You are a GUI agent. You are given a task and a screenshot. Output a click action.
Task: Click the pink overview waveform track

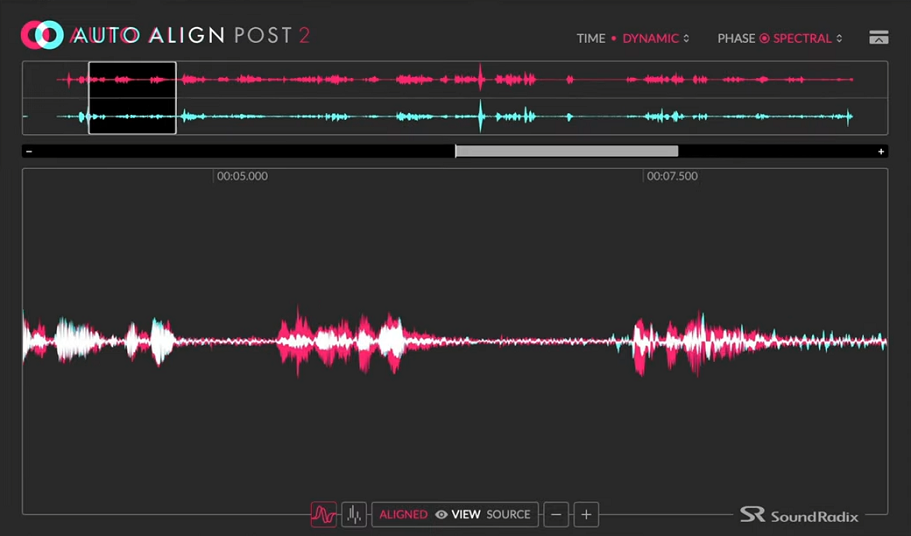point(455,80)
